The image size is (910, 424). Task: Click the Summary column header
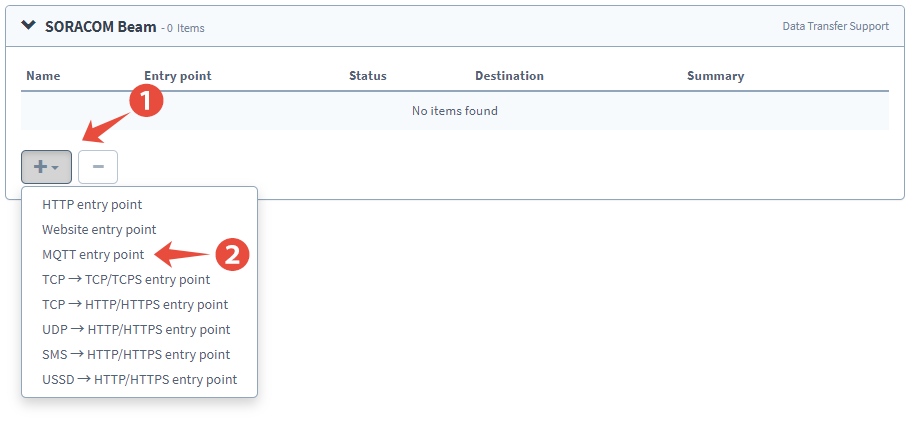coord(715,76)
